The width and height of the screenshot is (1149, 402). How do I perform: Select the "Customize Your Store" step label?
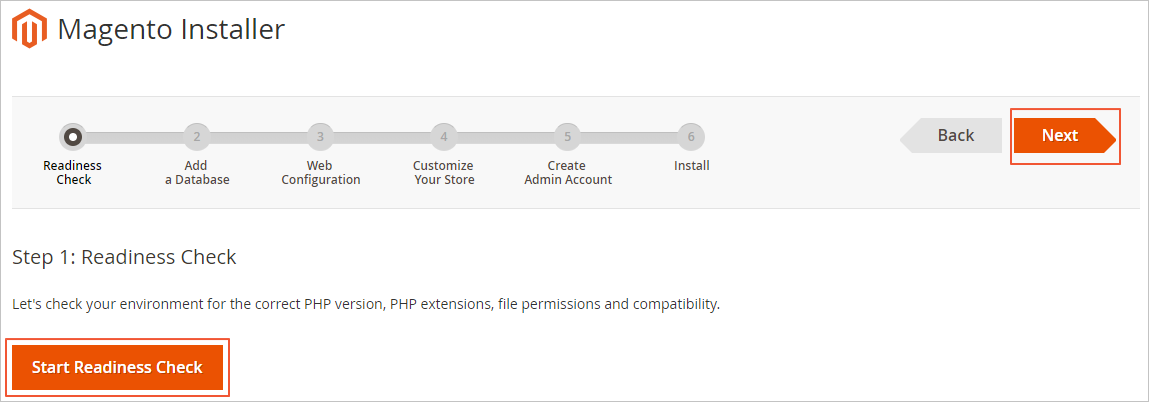[444, 173]
